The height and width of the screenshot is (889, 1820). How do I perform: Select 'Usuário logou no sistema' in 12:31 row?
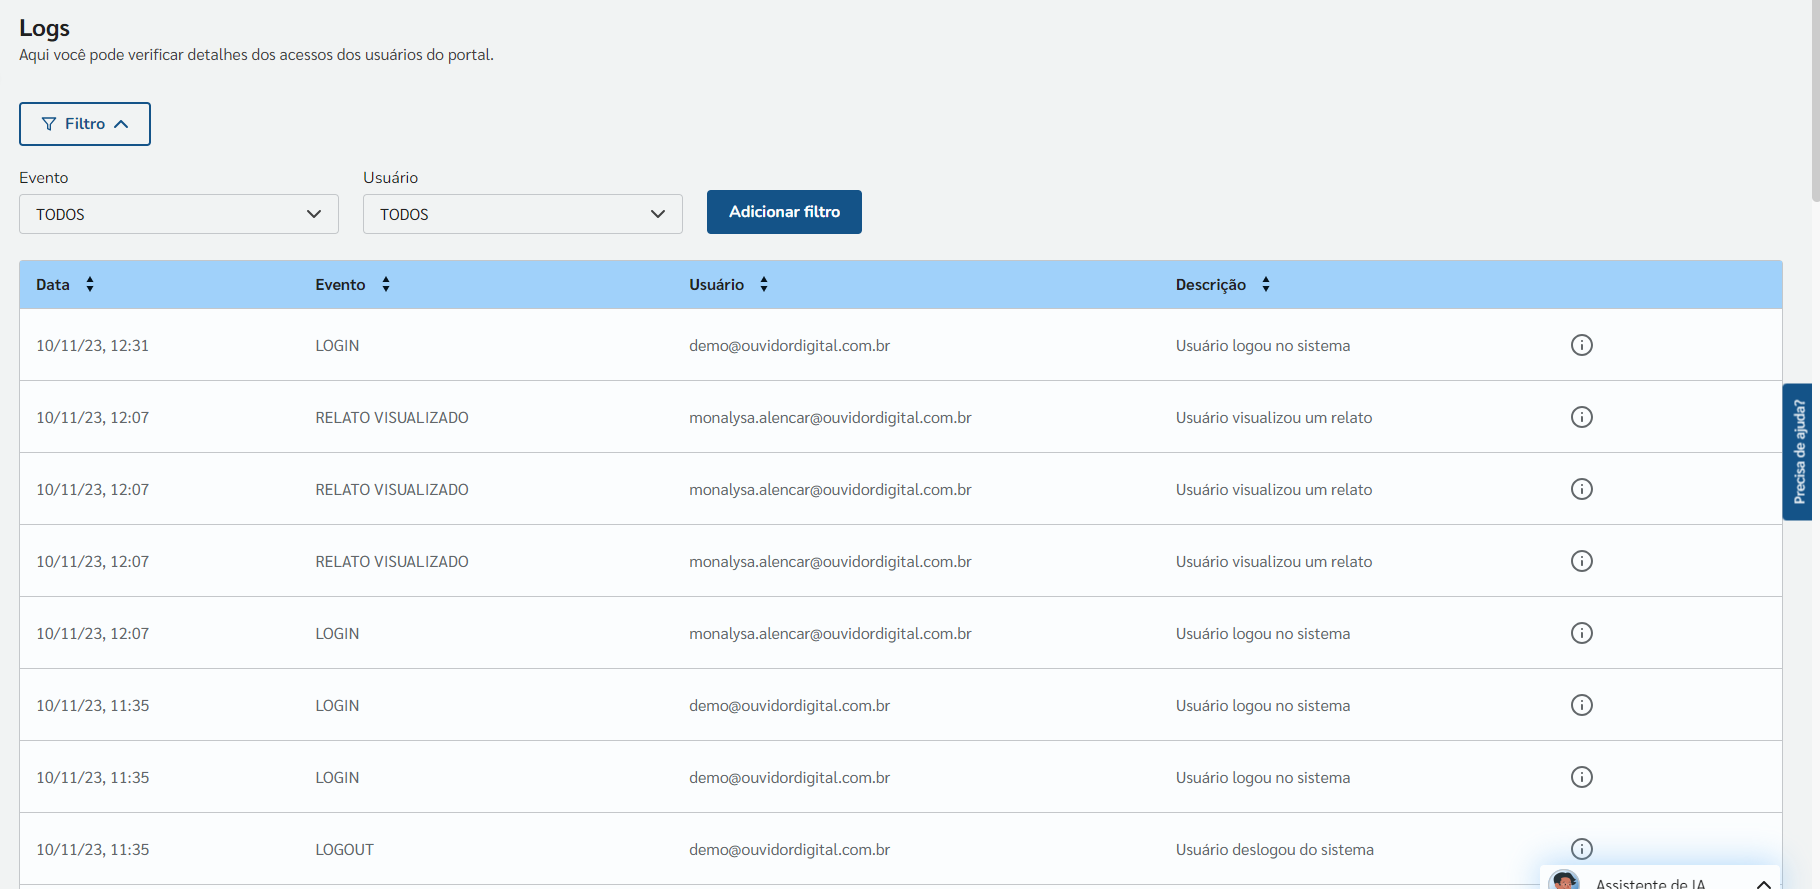(1263, 346)
